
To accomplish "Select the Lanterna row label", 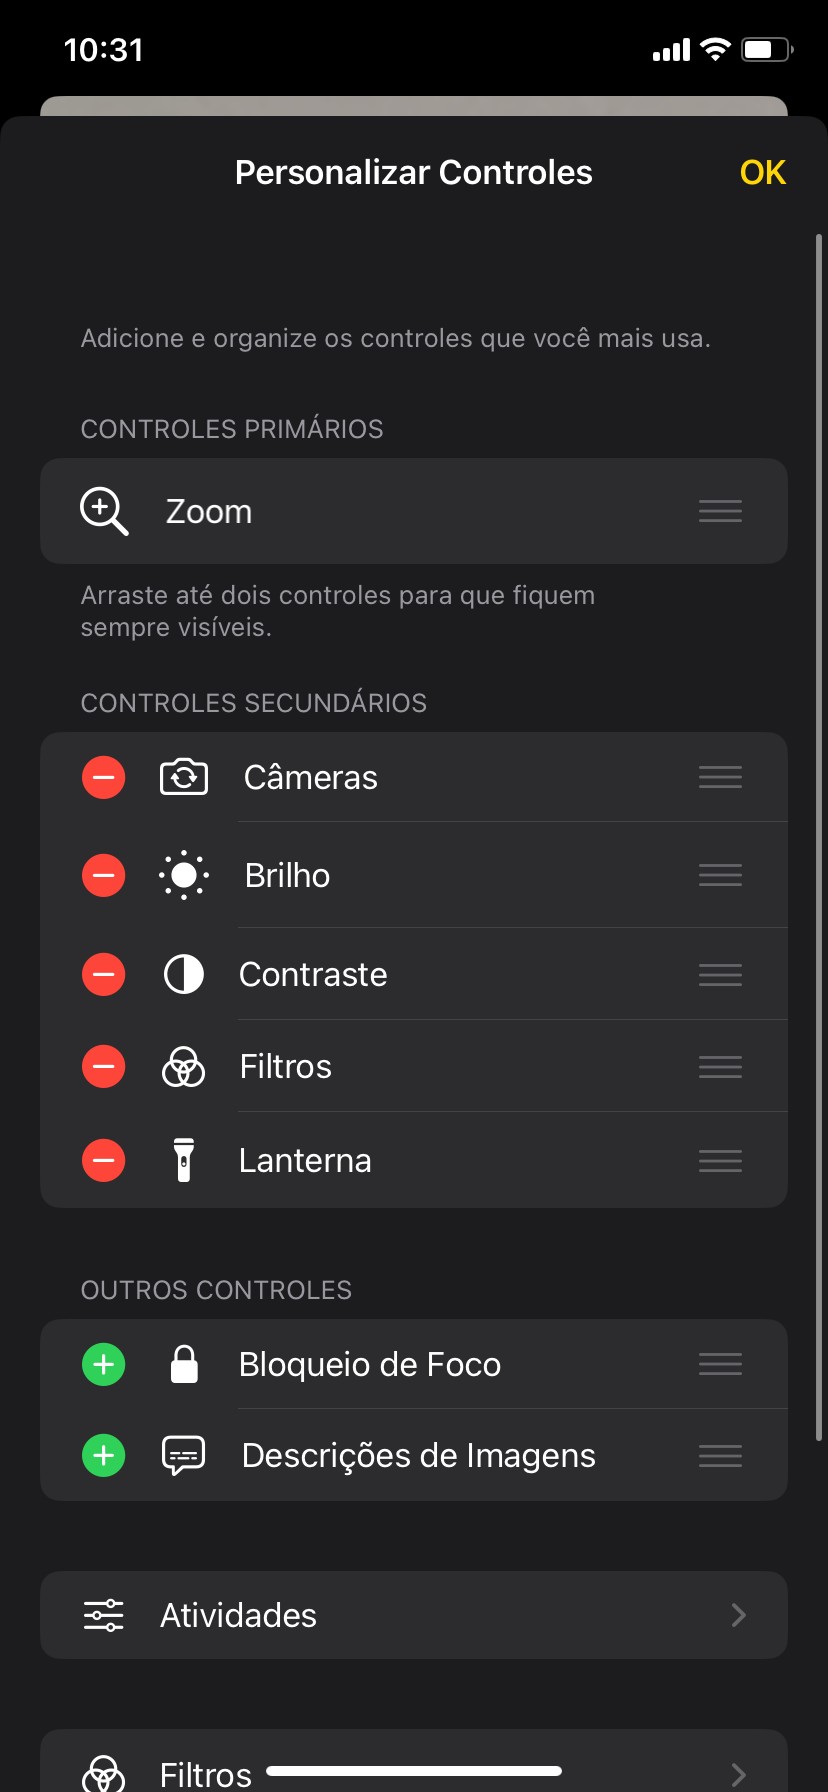I will pos(305,1160).
